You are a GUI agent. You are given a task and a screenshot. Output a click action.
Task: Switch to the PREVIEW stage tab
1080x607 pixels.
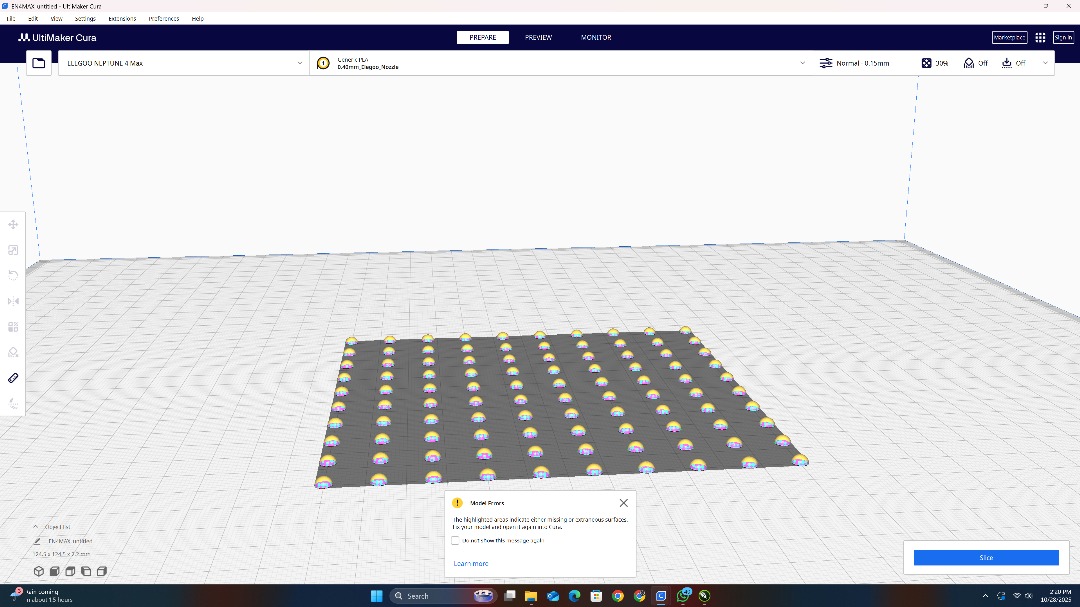pyautogui.click(x=538, y=38)
